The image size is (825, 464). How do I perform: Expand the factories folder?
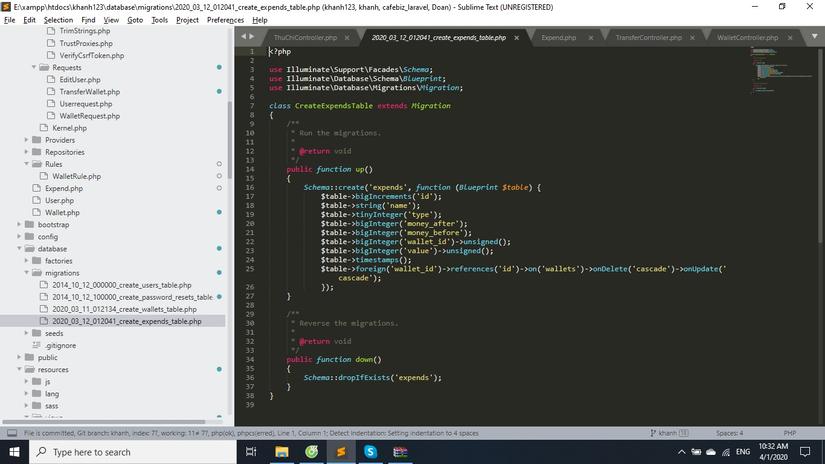[27, 261]
